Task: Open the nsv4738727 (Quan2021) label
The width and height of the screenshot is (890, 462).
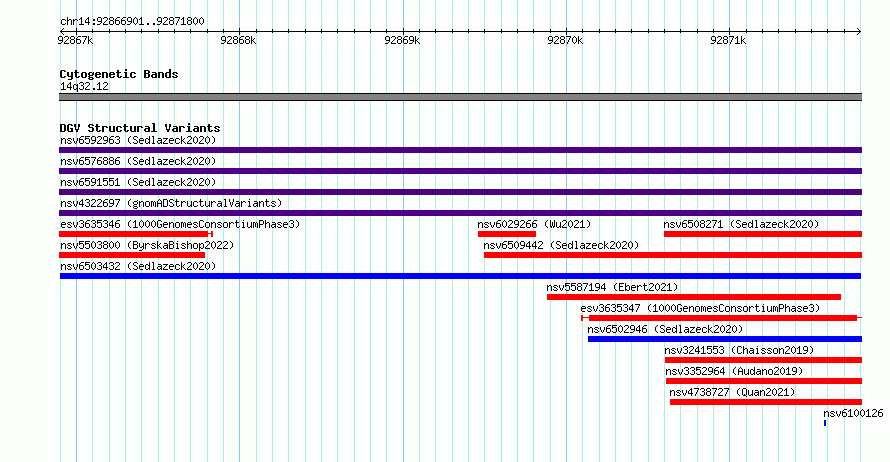Action: click(x=732, y=392)
